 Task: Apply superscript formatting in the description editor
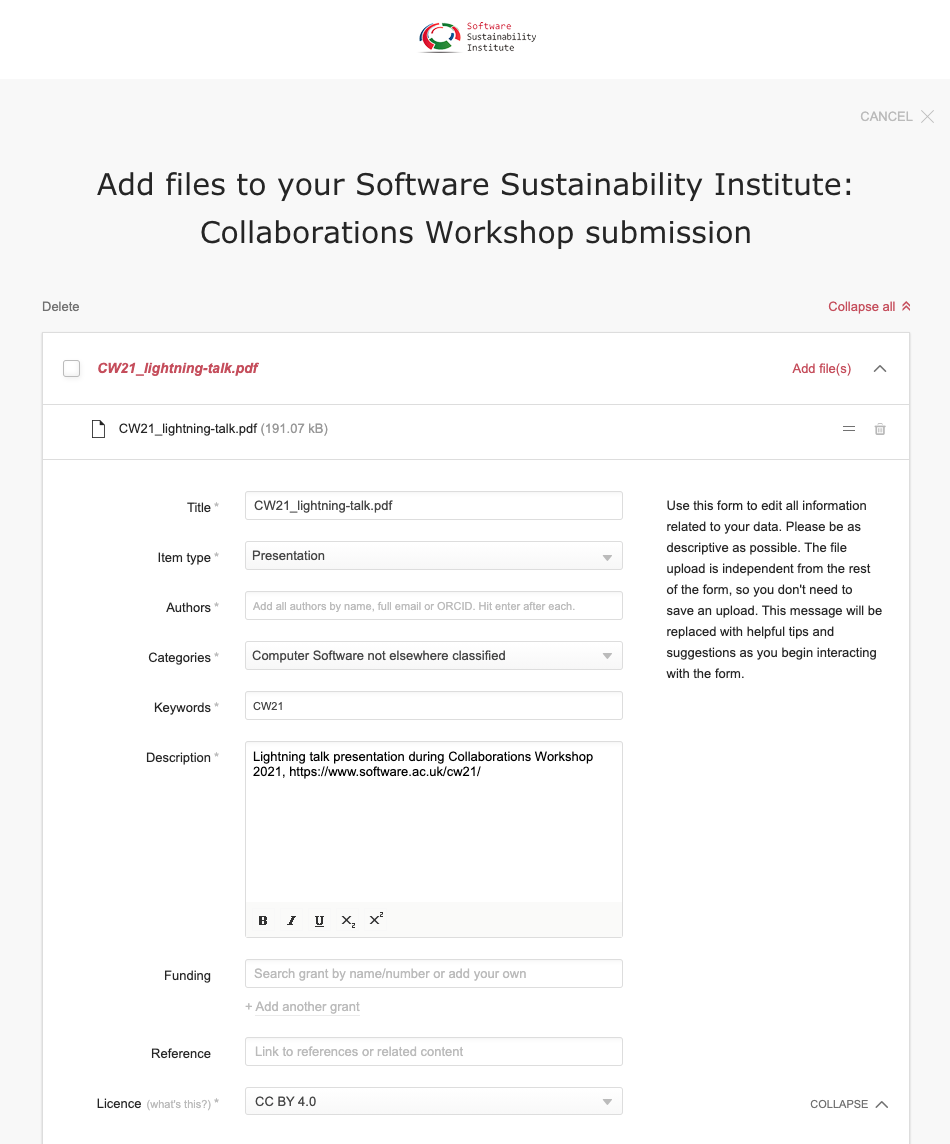(376, 920)
